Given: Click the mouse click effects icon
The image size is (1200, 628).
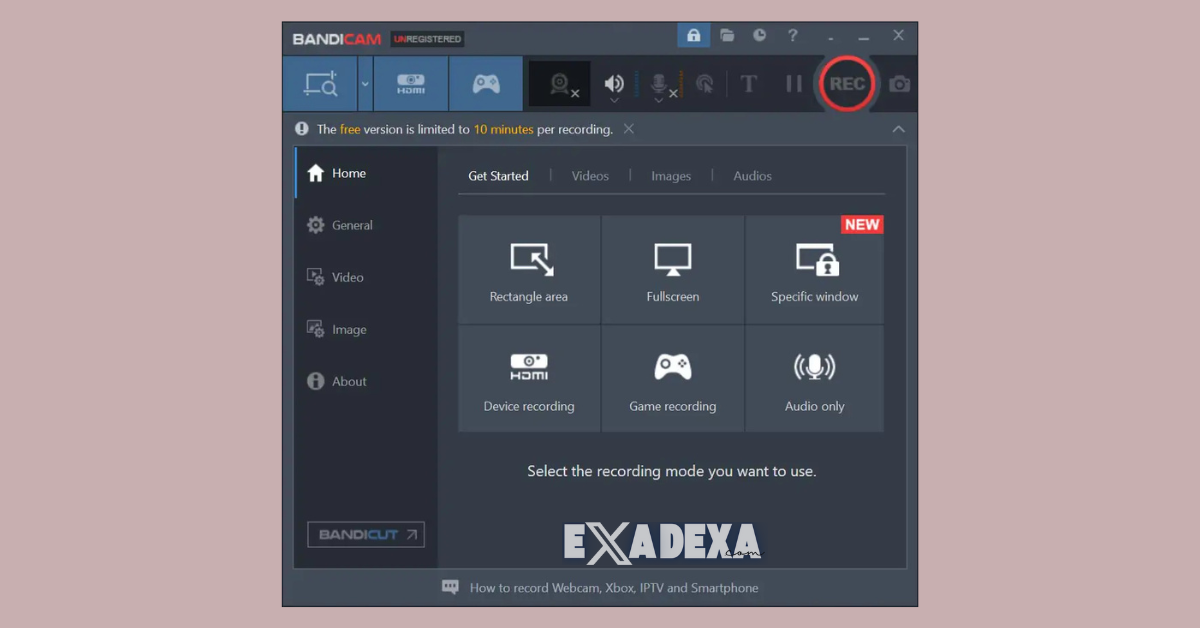Looking at the screenshot, I should coord(705,84).
